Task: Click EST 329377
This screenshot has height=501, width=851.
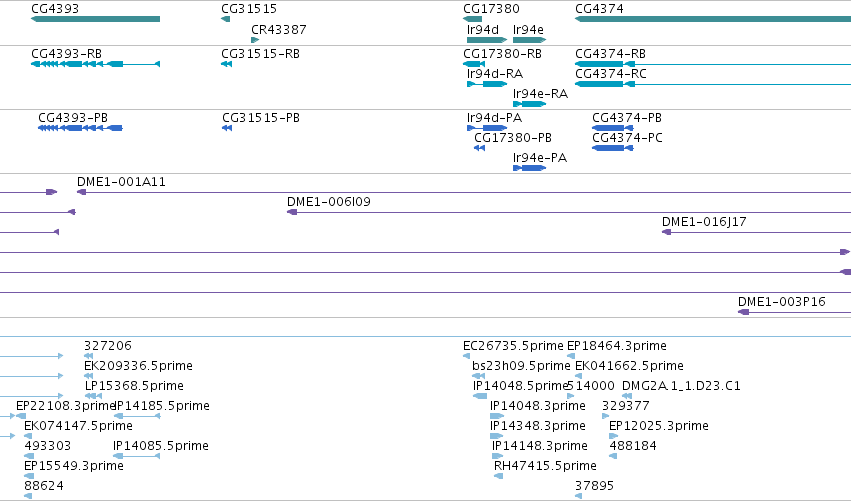Action: coord(626,406)
